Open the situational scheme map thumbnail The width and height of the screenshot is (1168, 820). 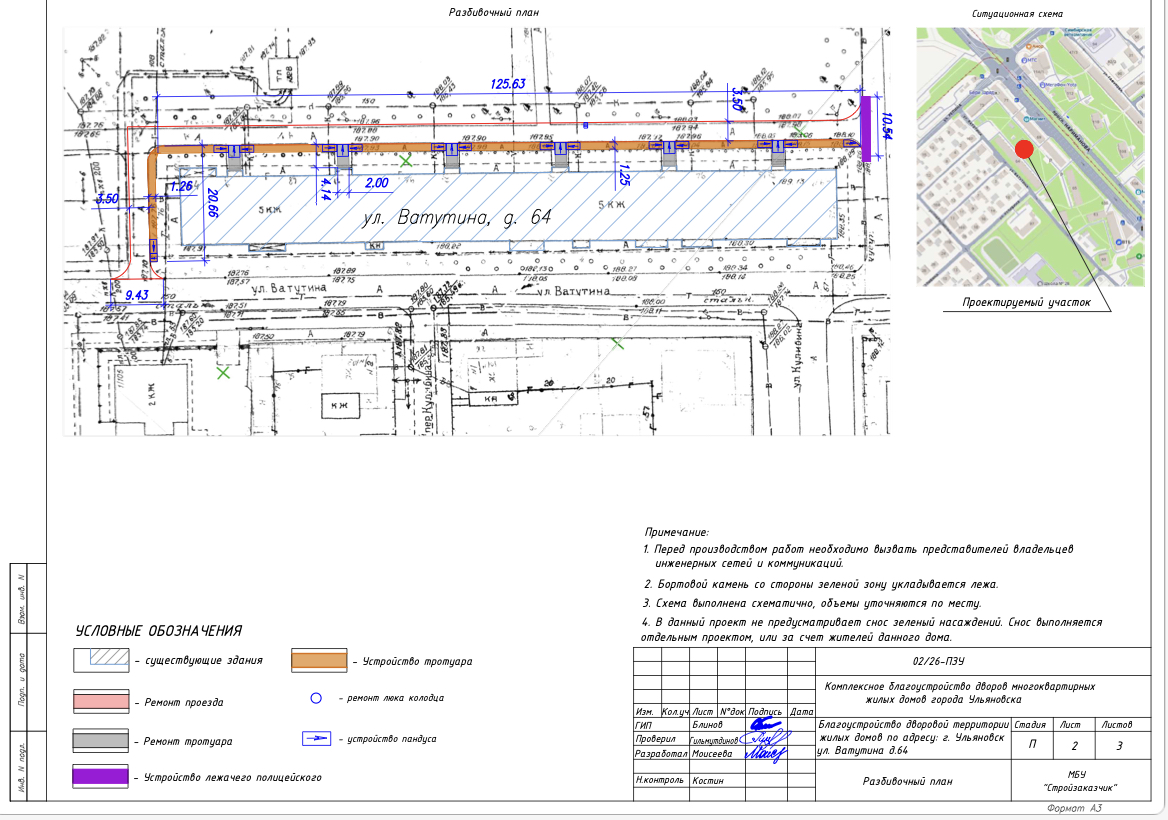tap(1030, 157)
